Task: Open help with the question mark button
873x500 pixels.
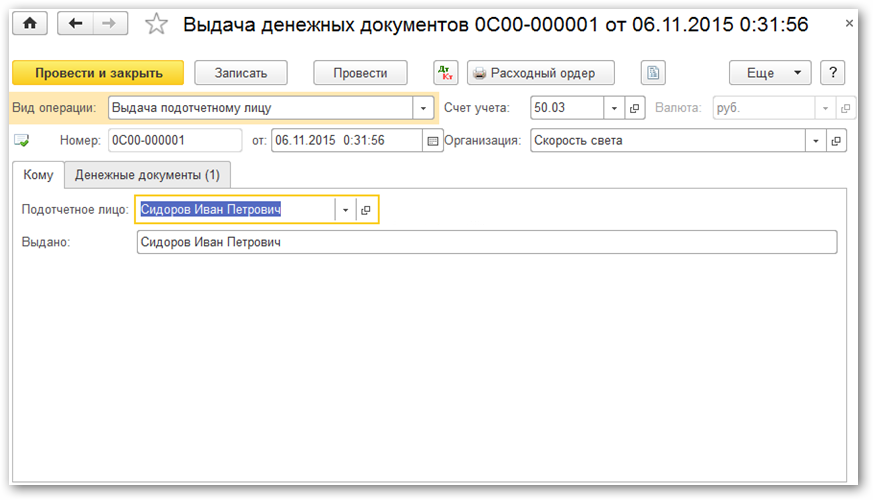Action: tap(833, 73)
